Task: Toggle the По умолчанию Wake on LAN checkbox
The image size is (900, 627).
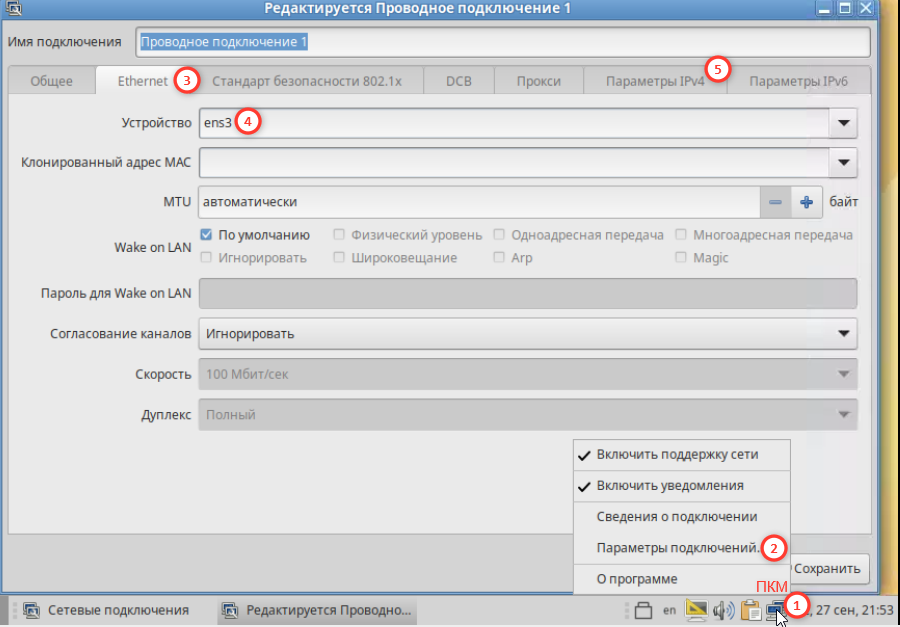Action: coord(206,235)
